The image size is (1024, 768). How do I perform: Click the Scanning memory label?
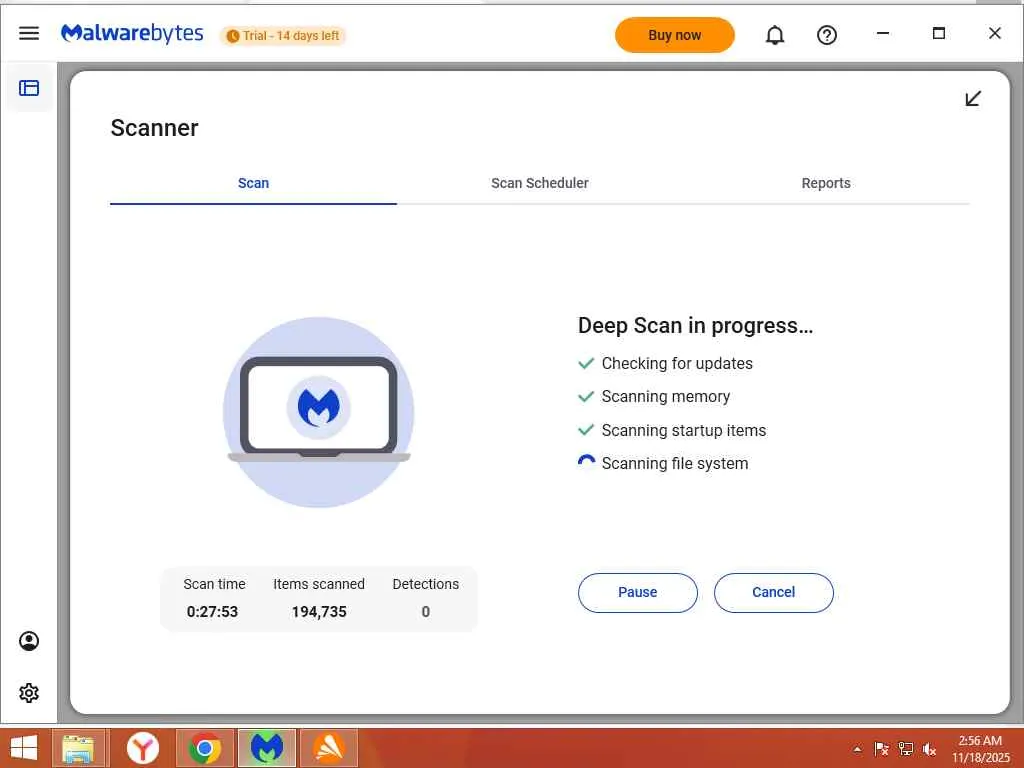click(x=665, y=396)
